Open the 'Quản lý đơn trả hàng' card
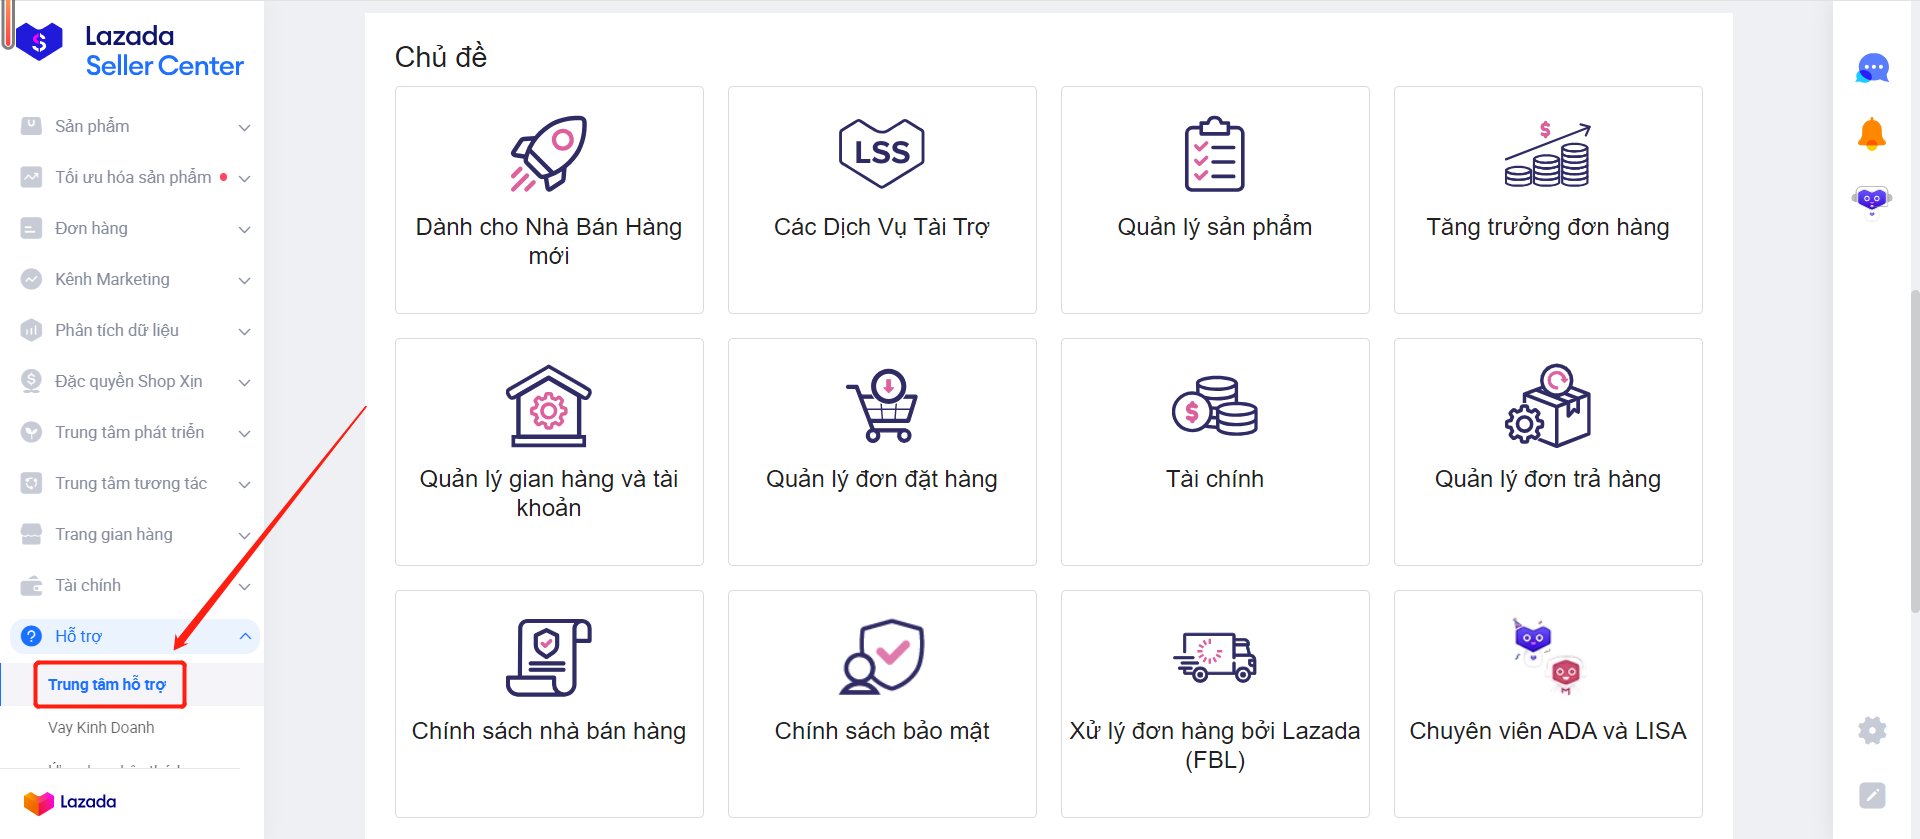The height and width of the screenshot is (839, 1920). [x=1547, y=452]
